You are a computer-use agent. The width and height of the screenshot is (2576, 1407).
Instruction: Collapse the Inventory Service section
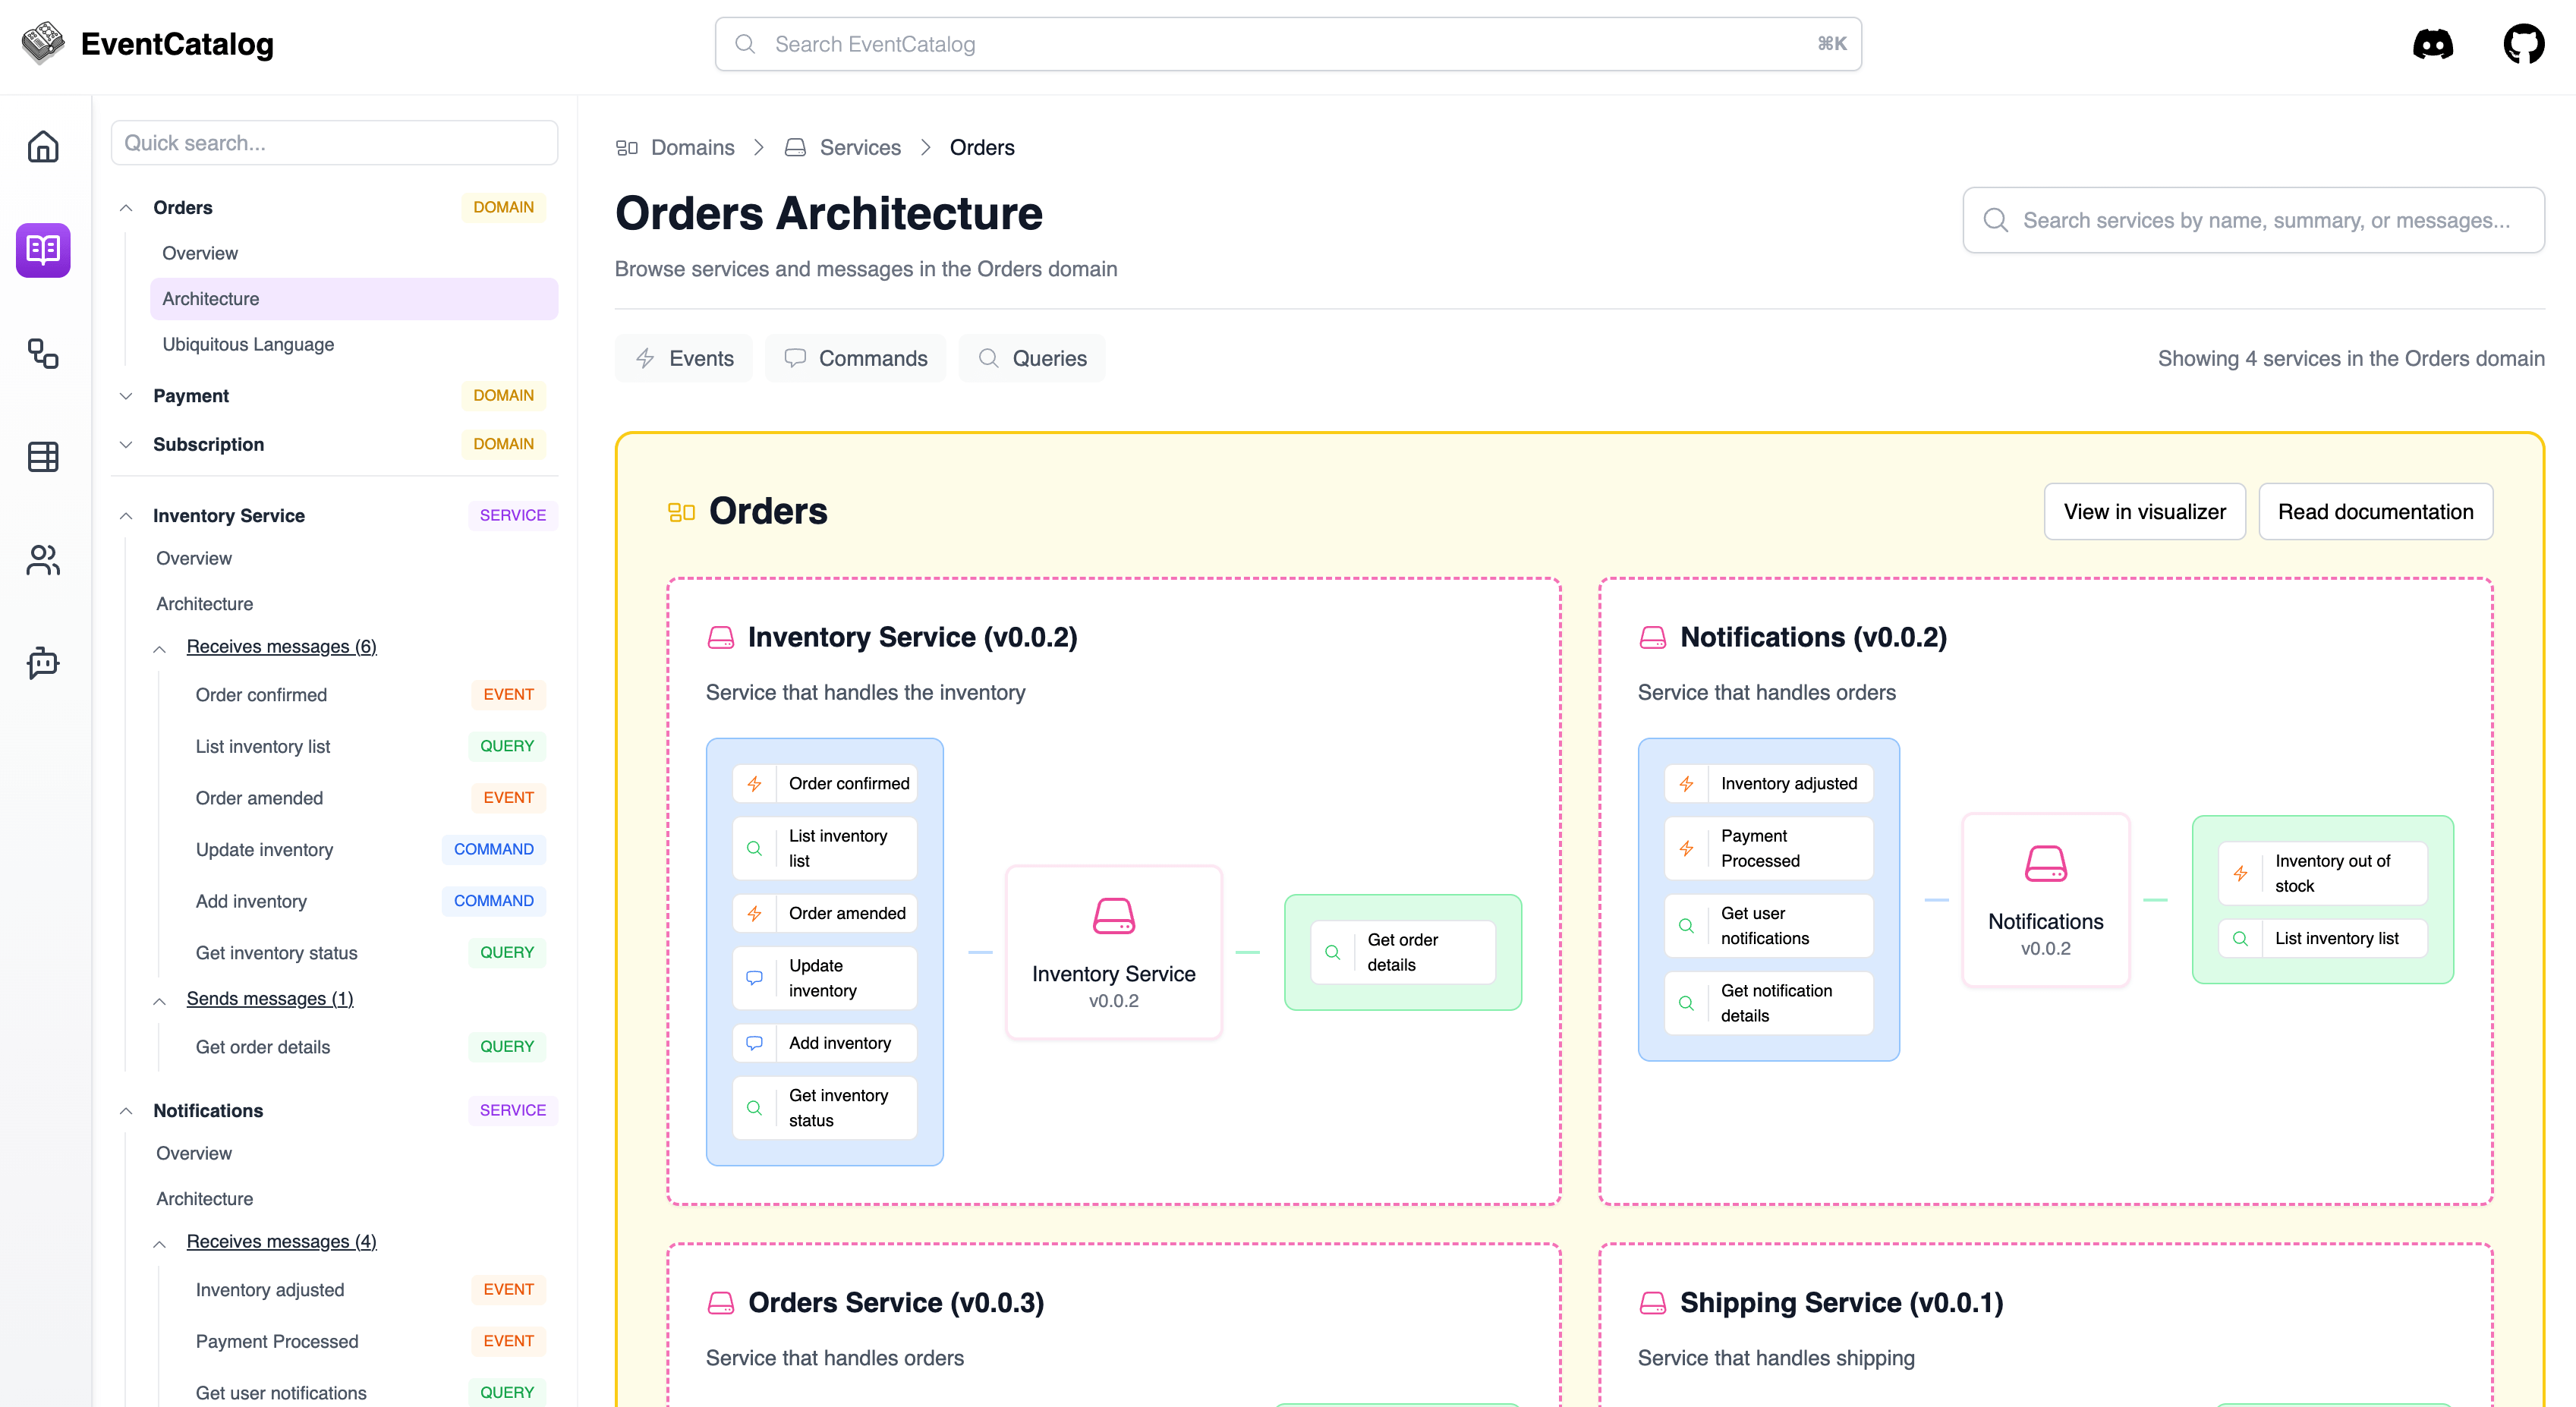click(x=126, y=516)
